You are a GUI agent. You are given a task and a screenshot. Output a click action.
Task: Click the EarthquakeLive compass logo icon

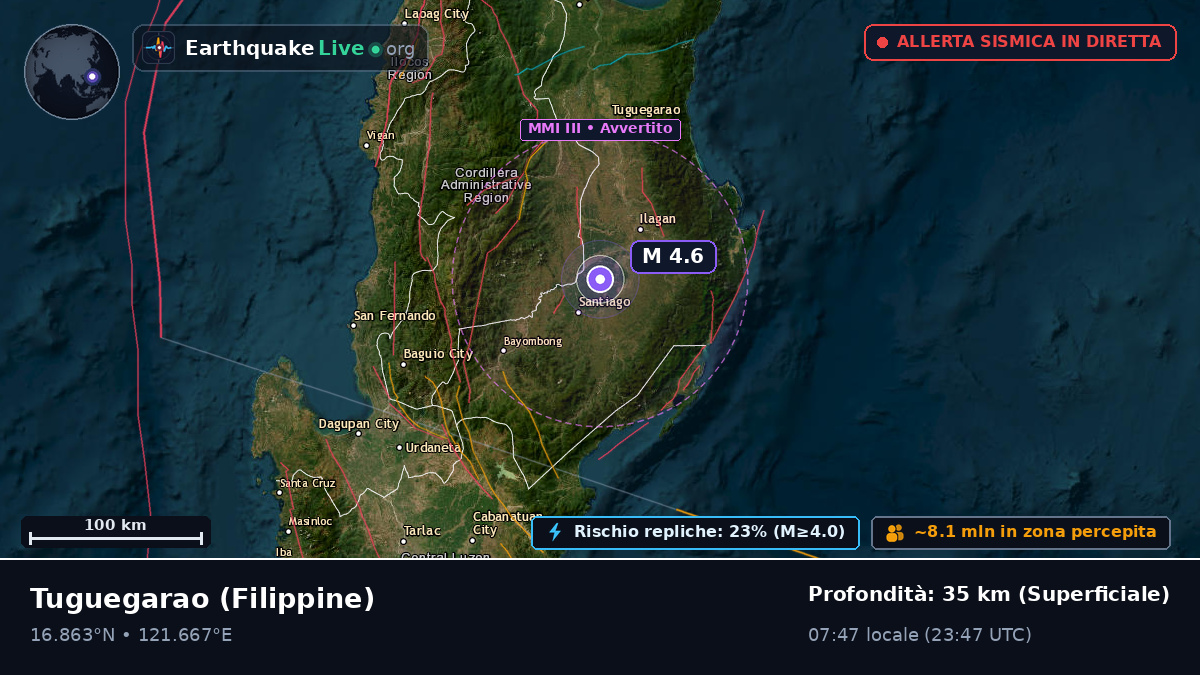click(158, 48)
